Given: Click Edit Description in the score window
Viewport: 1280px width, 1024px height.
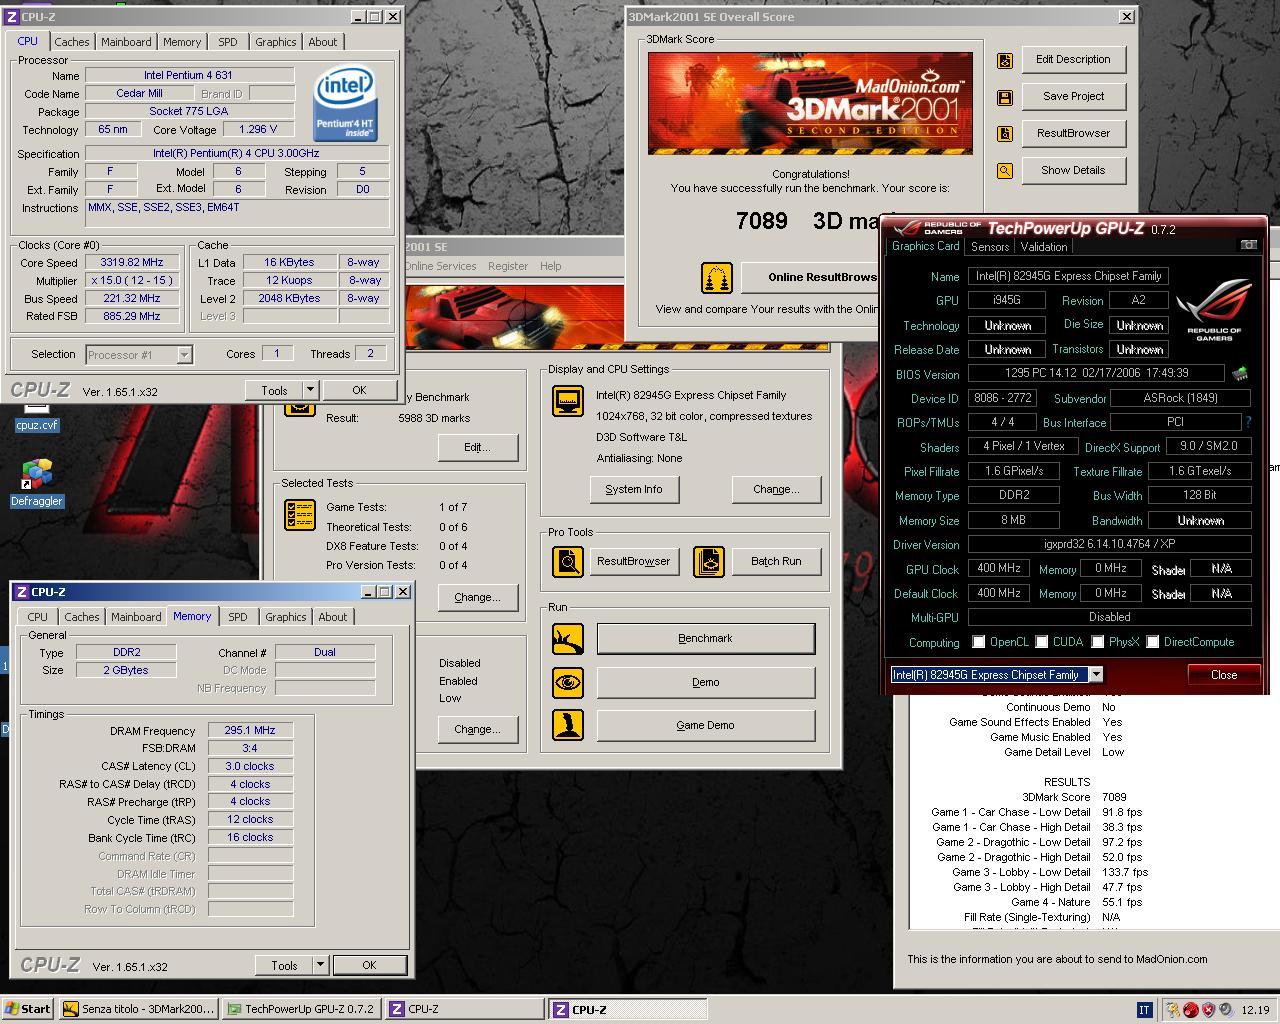Looking at the screenshot, I should [1073, 59].
